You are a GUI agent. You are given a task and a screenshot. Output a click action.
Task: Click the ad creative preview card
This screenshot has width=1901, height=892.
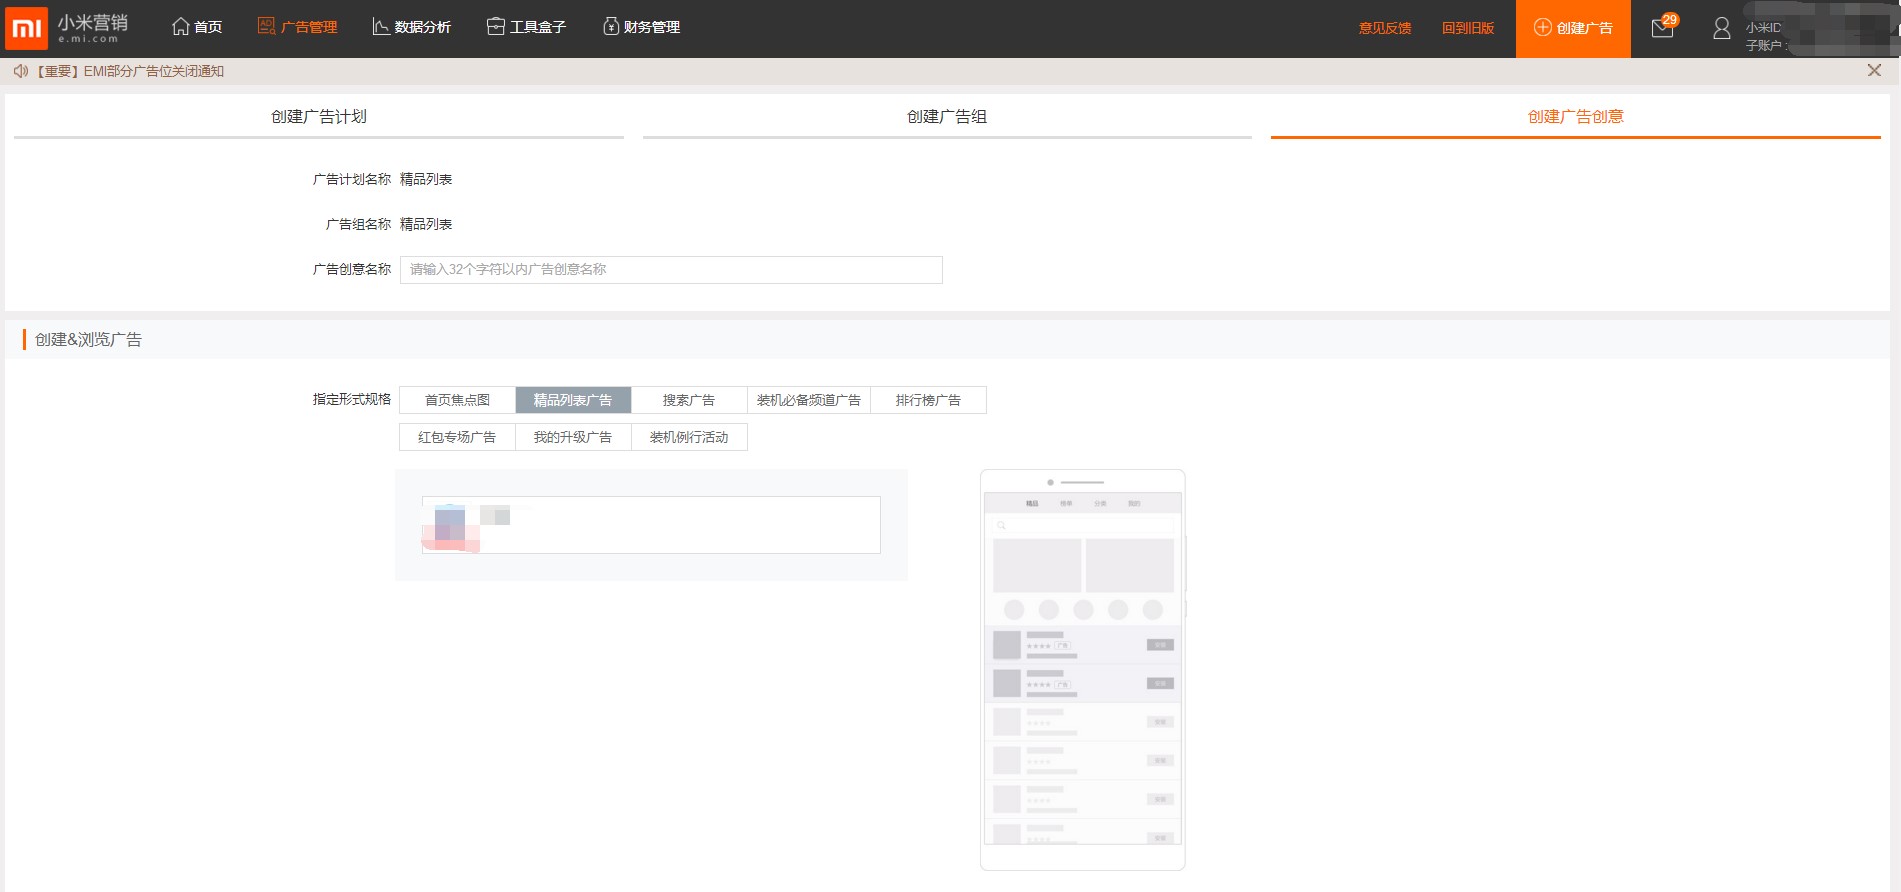(651, 525)
